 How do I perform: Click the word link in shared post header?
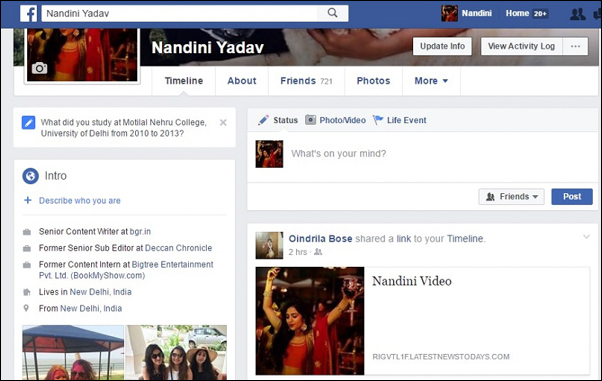(404, 239)
